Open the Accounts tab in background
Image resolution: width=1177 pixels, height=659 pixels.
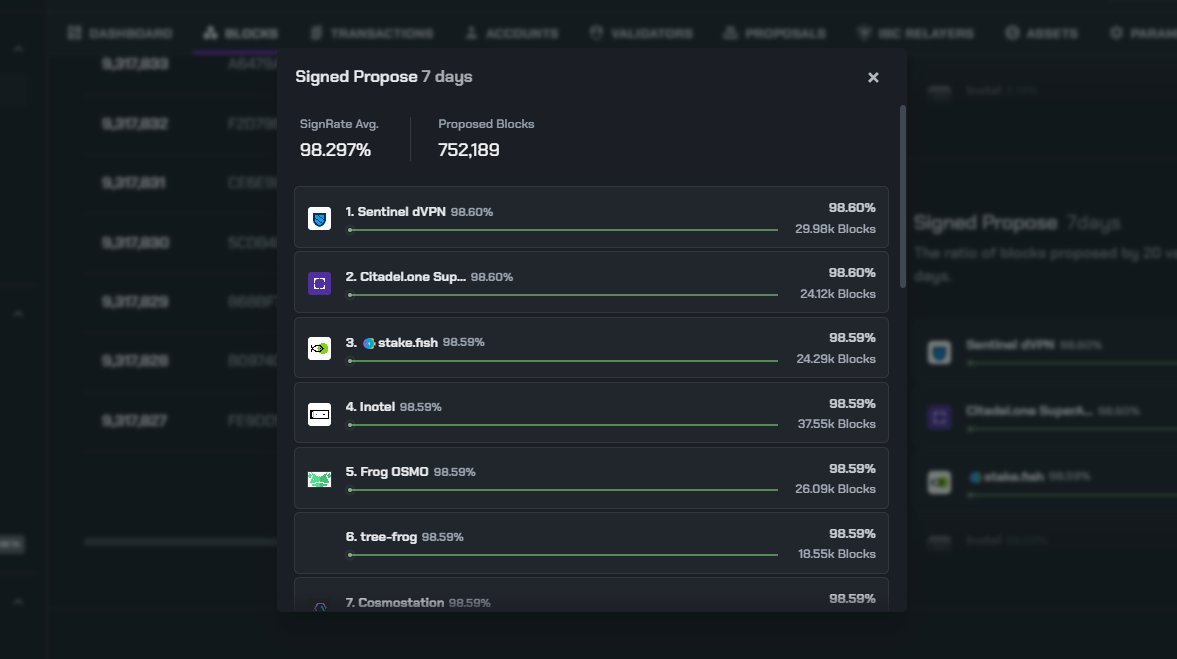[x=511, y=33]
